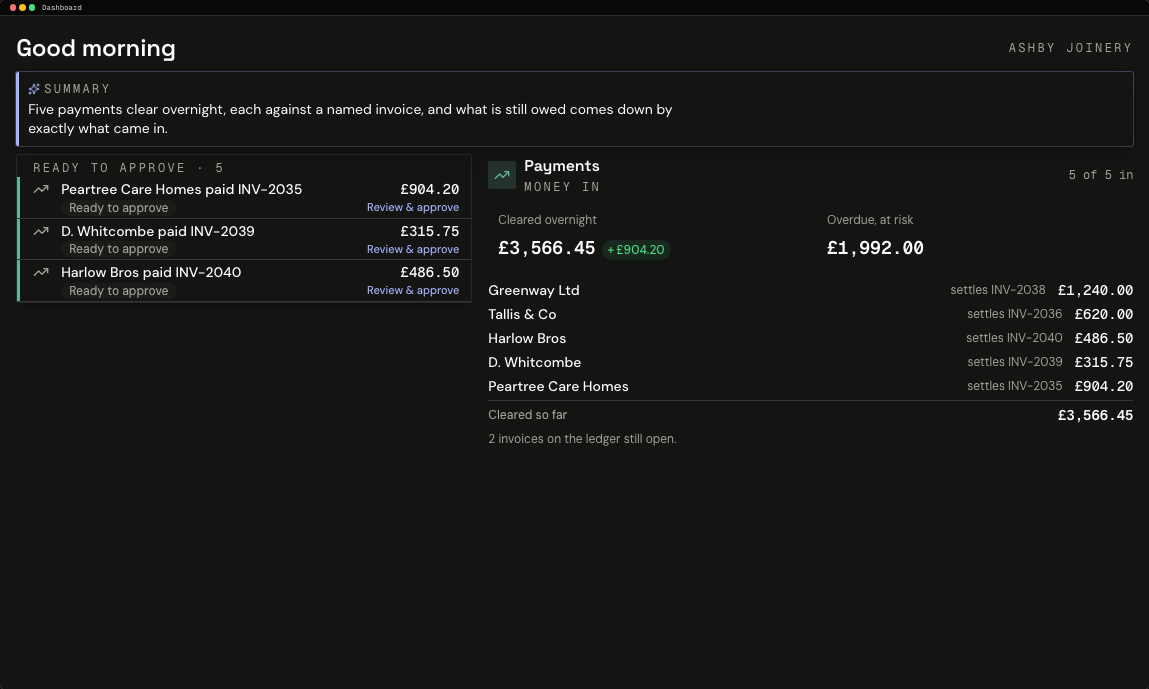1149x689 pixels.
Task: Click Cleared so far total £3,566.45
Action: [1096, 416]
